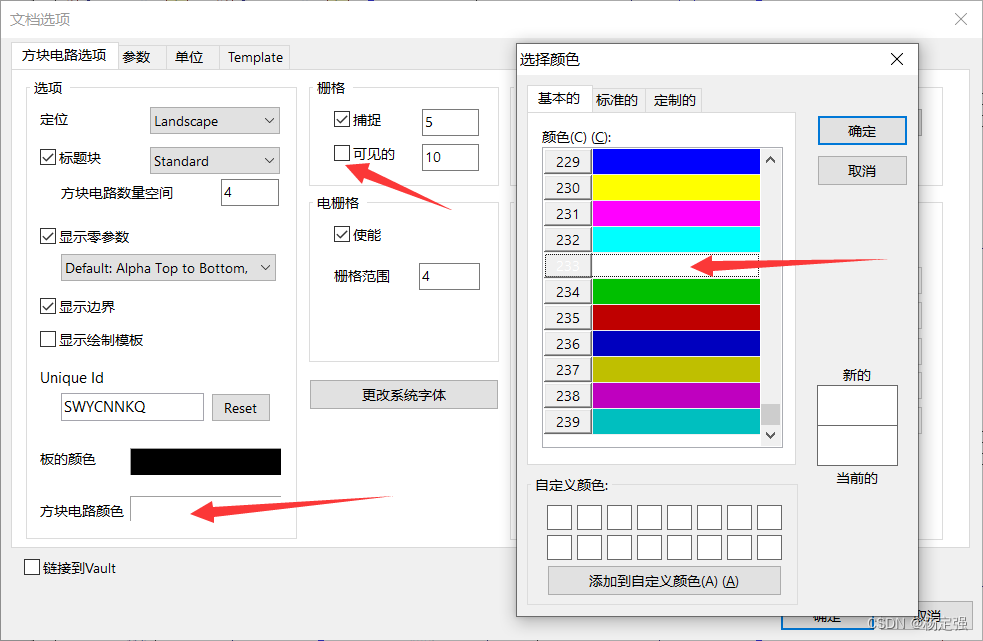Switch to the 标准的 tab in color dialog
The height and width of the screenshot is (641, 983).
pos(616,99)
